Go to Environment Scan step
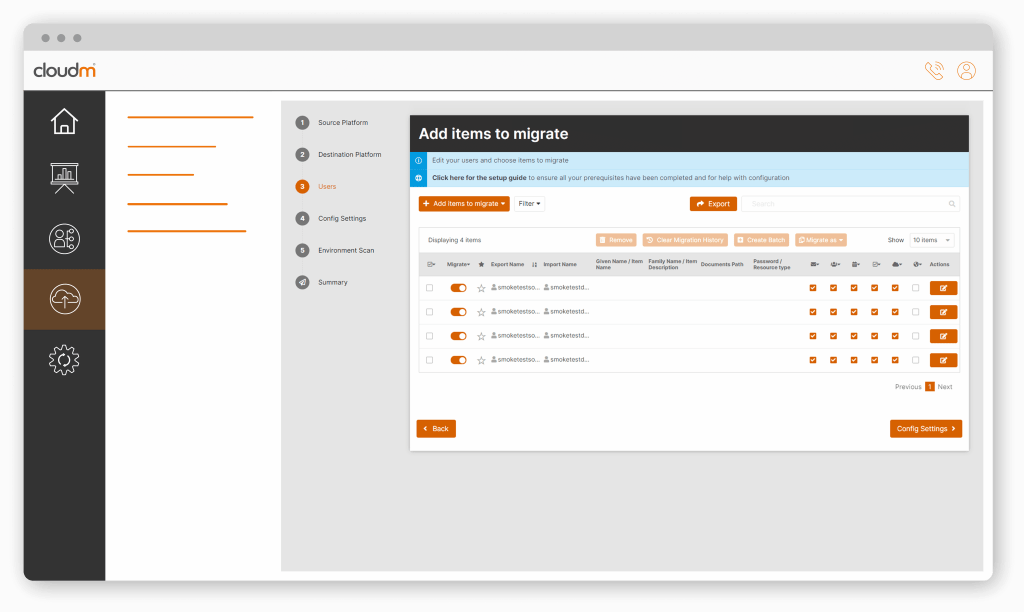Image resolution: width=1024 pixels, height=612 pixels. point(345,250)
